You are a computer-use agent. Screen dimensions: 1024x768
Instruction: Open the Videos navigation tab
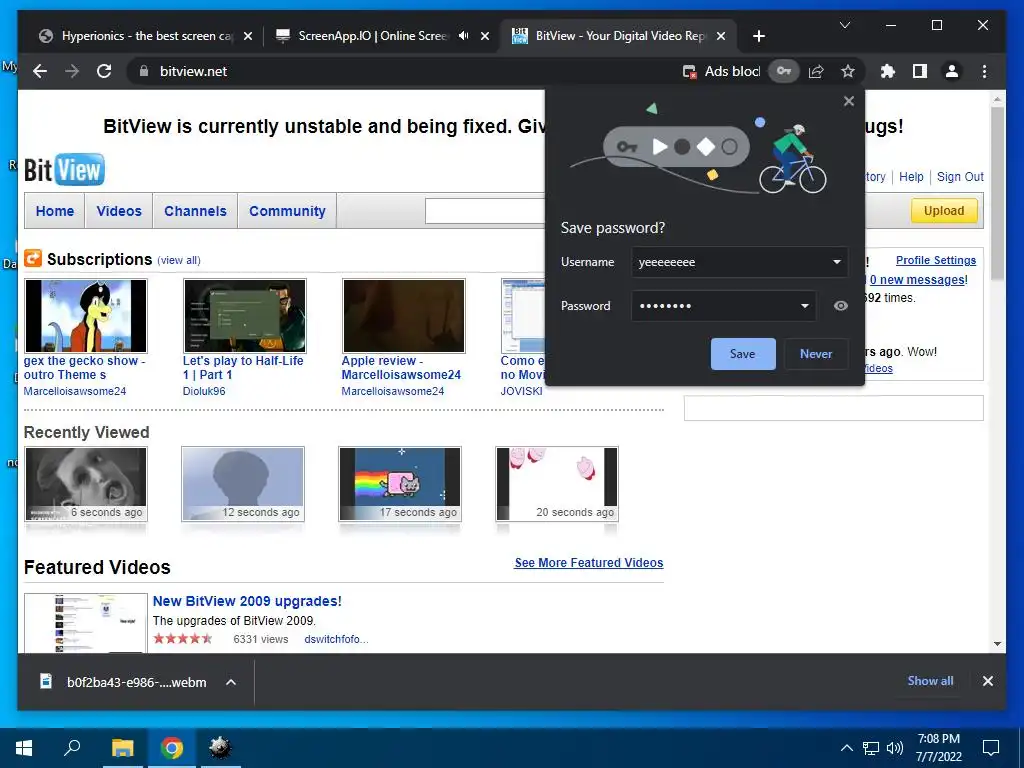coord(119,211)
